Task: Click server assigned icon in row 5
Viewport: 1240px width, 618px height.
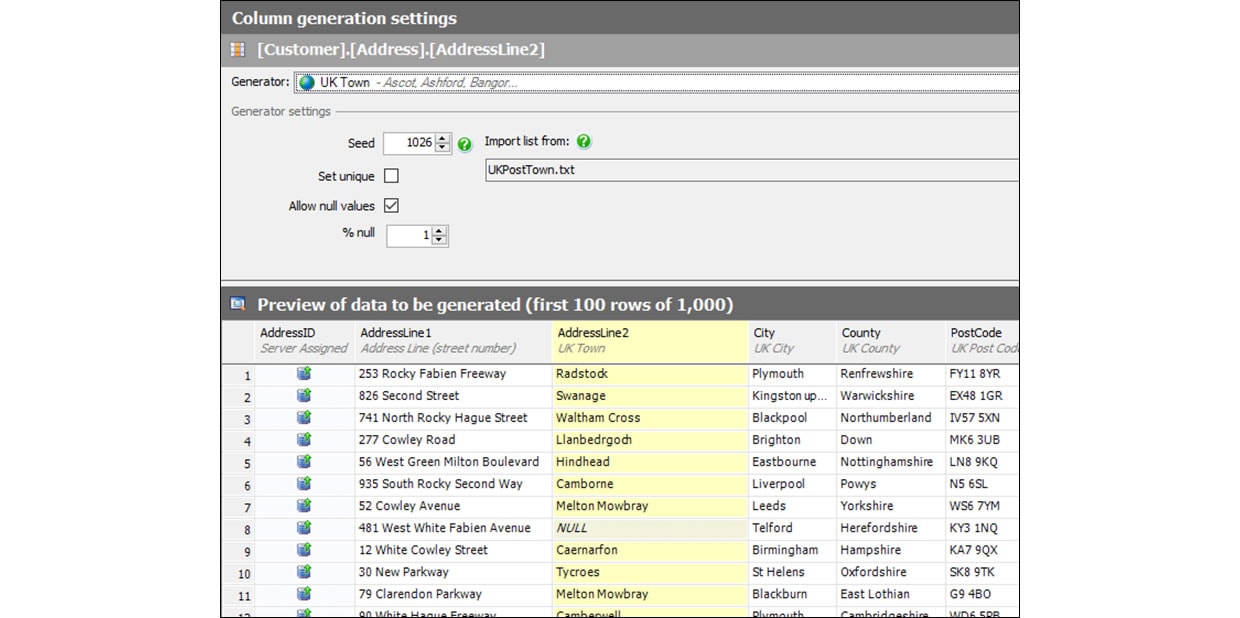Action: (x=304, y=461)
